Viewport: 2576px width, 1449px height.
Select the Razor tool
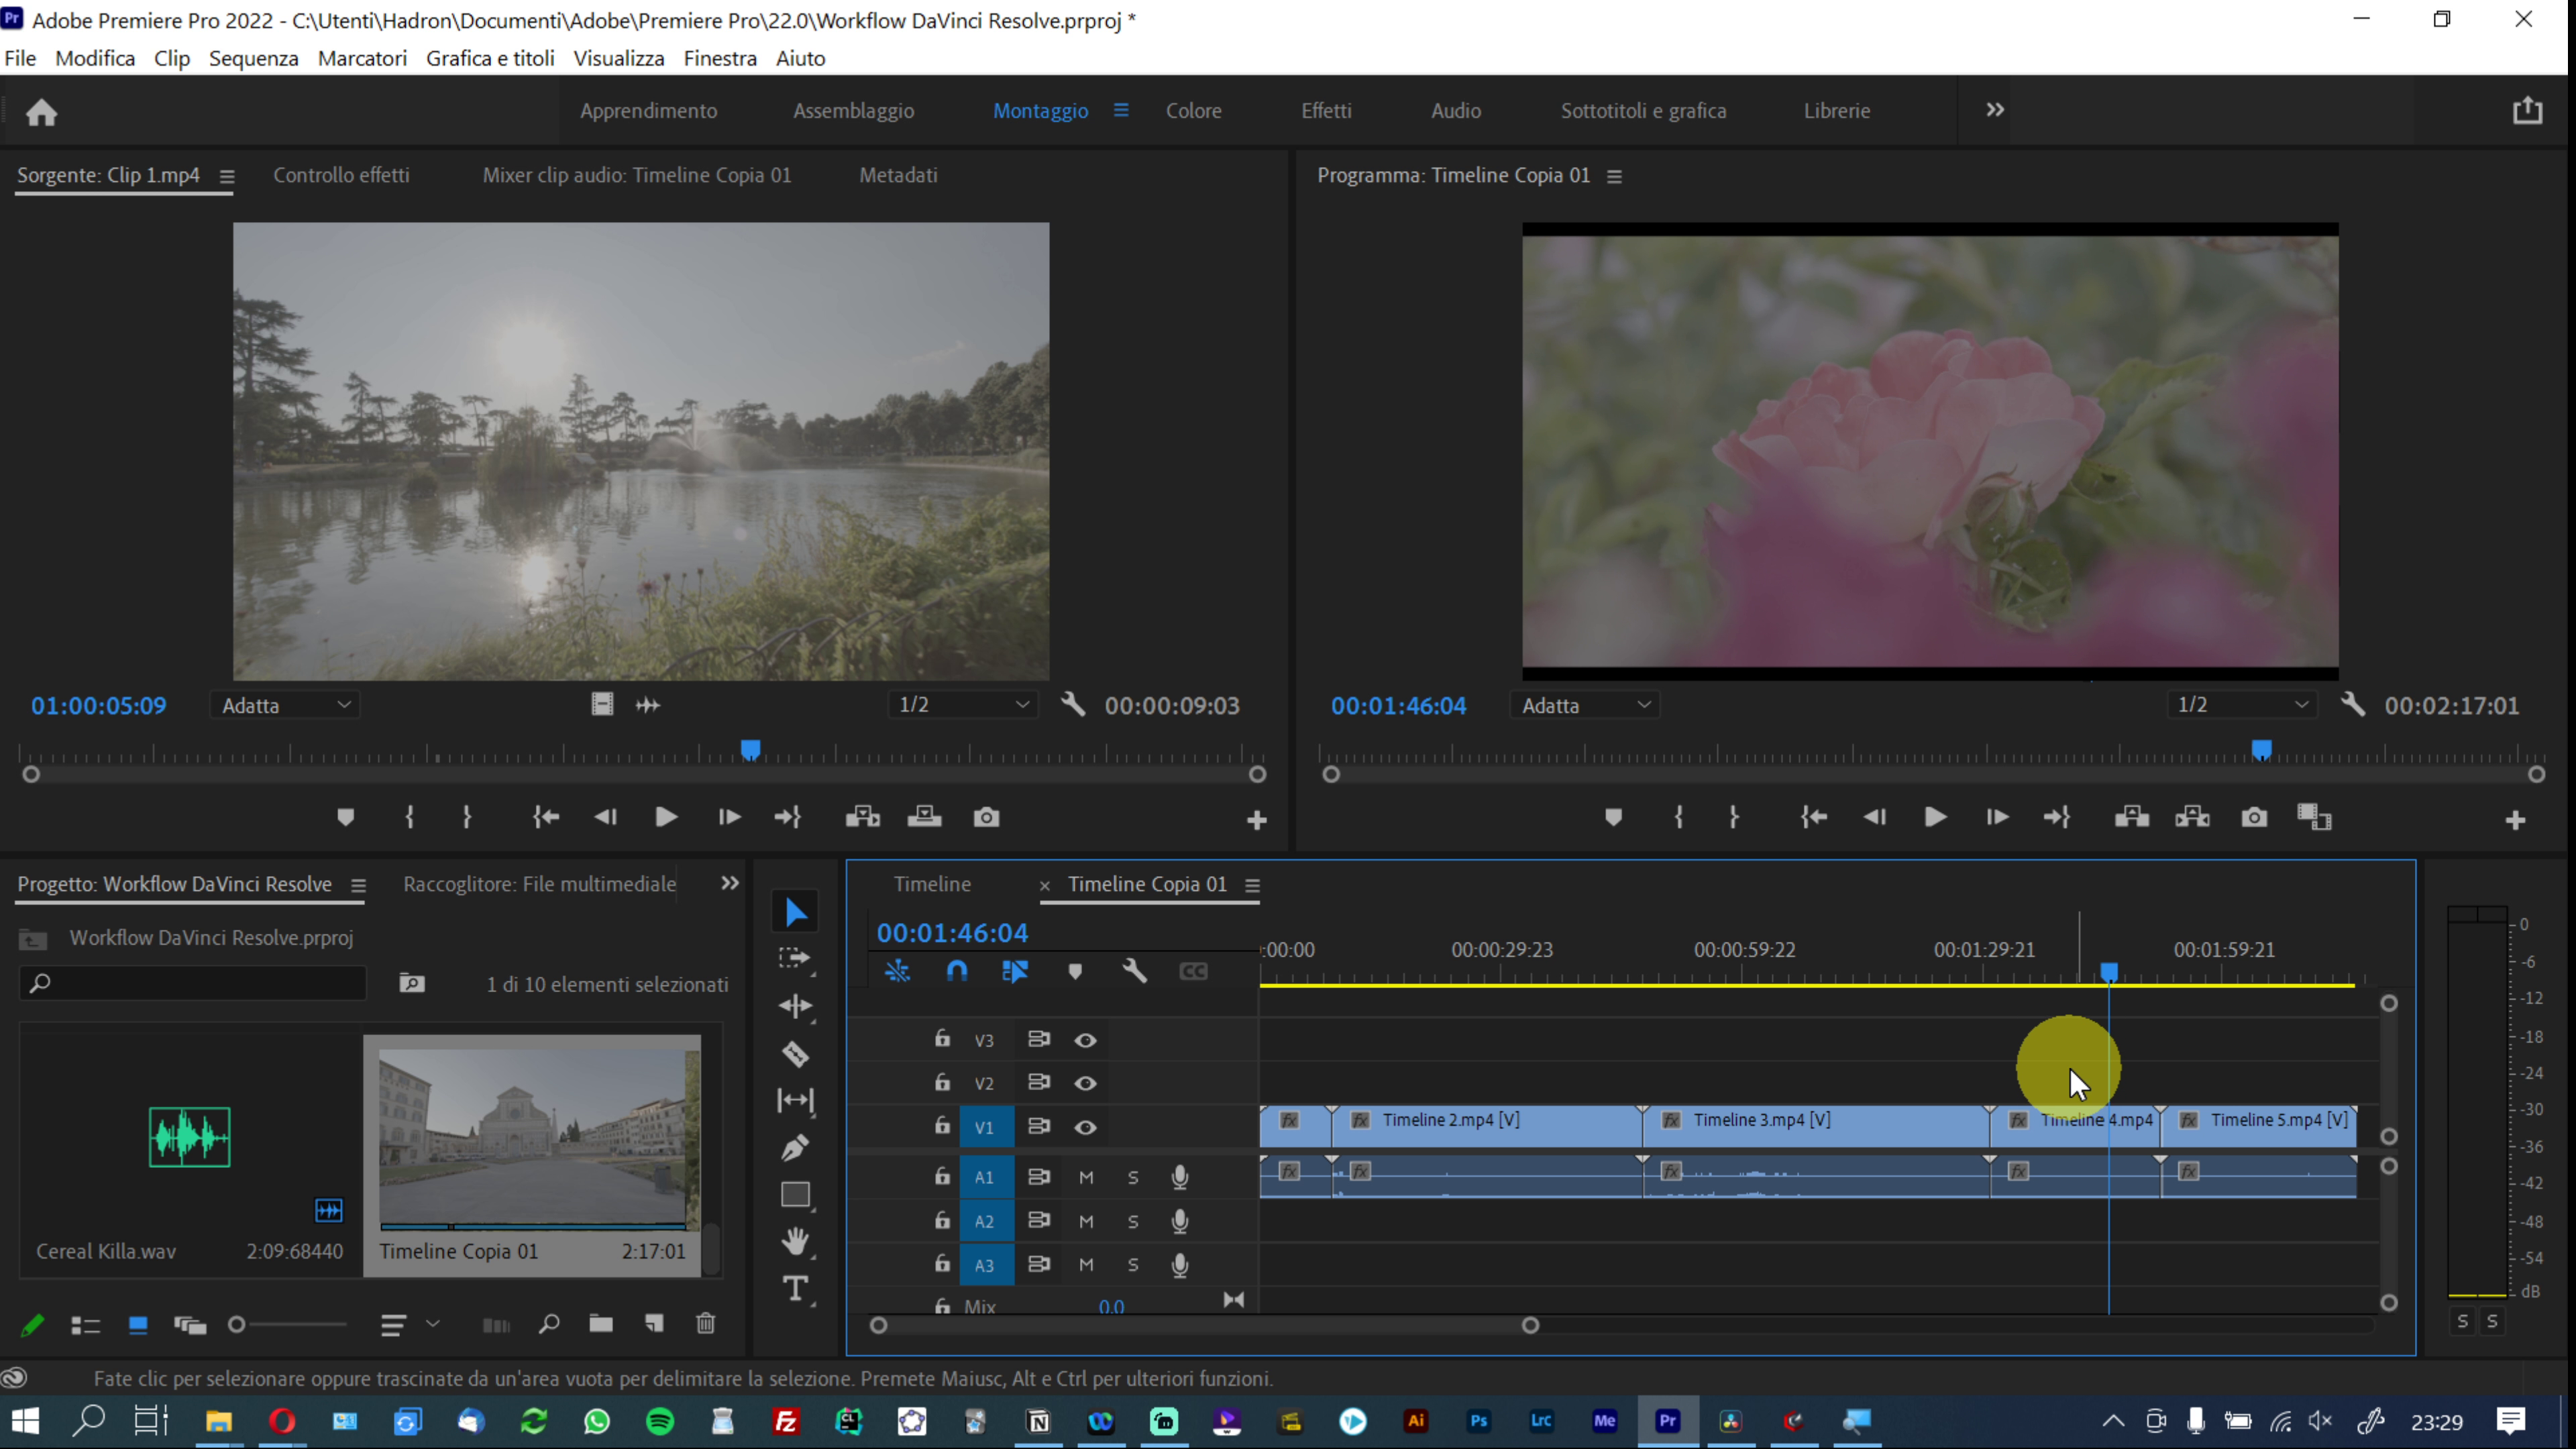point(796,1054)
